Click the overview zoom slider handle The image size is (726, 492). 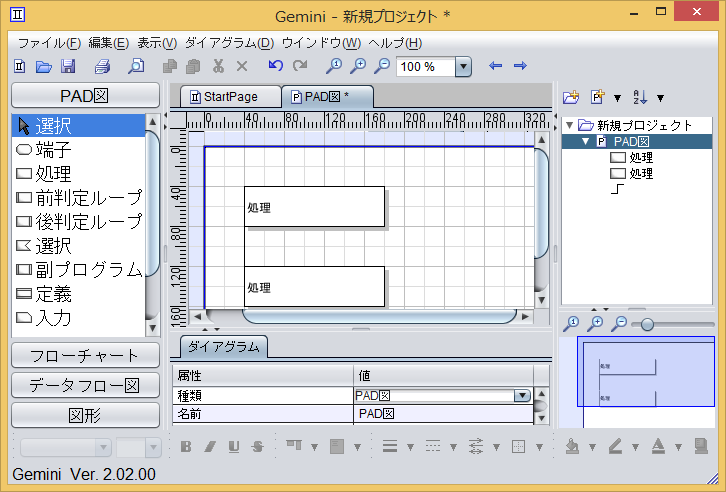click(647, 324)
